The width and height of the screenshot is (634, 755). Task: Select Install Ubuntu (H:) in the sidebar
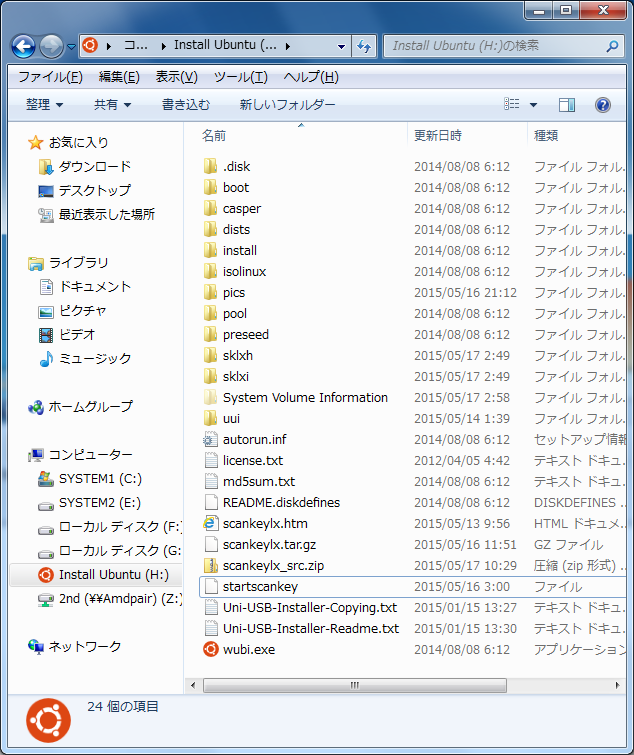[96, 575]
